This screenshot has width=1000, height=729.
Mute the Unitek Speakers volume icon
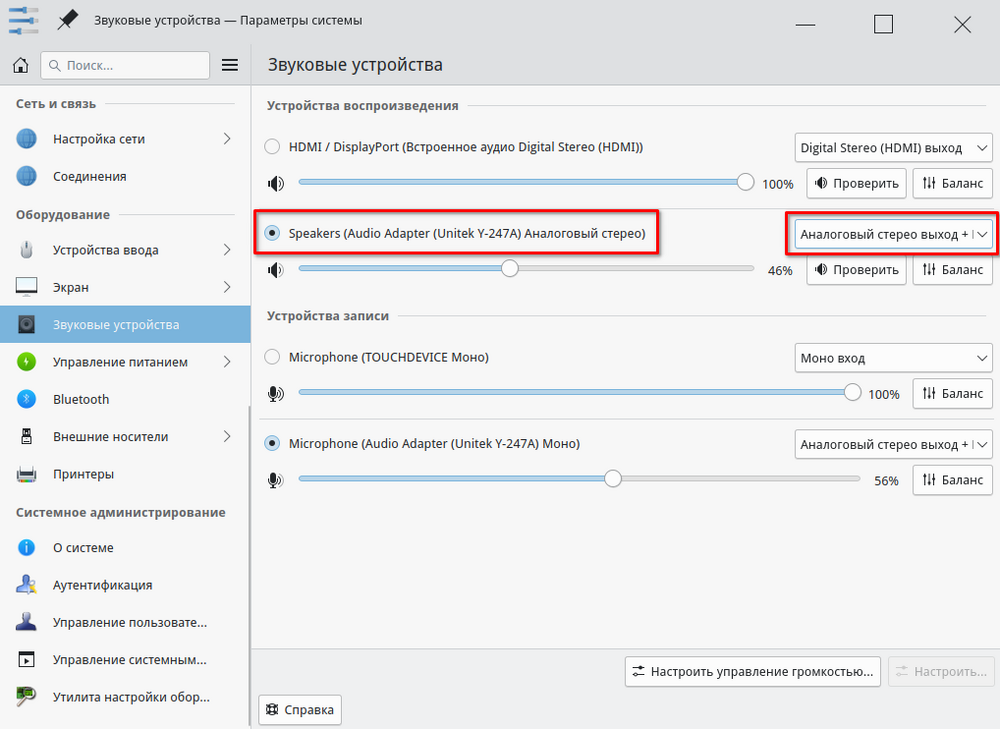276,270
